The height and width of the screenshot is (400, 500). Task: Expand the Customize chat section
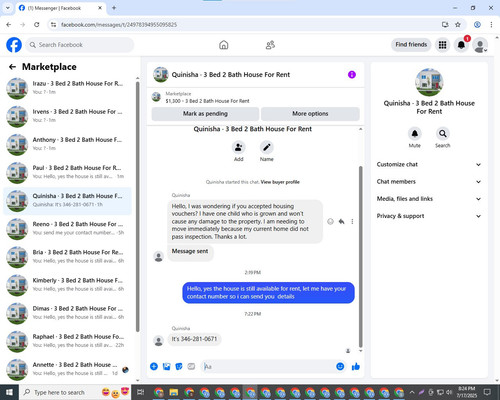(x=429, y=164)
